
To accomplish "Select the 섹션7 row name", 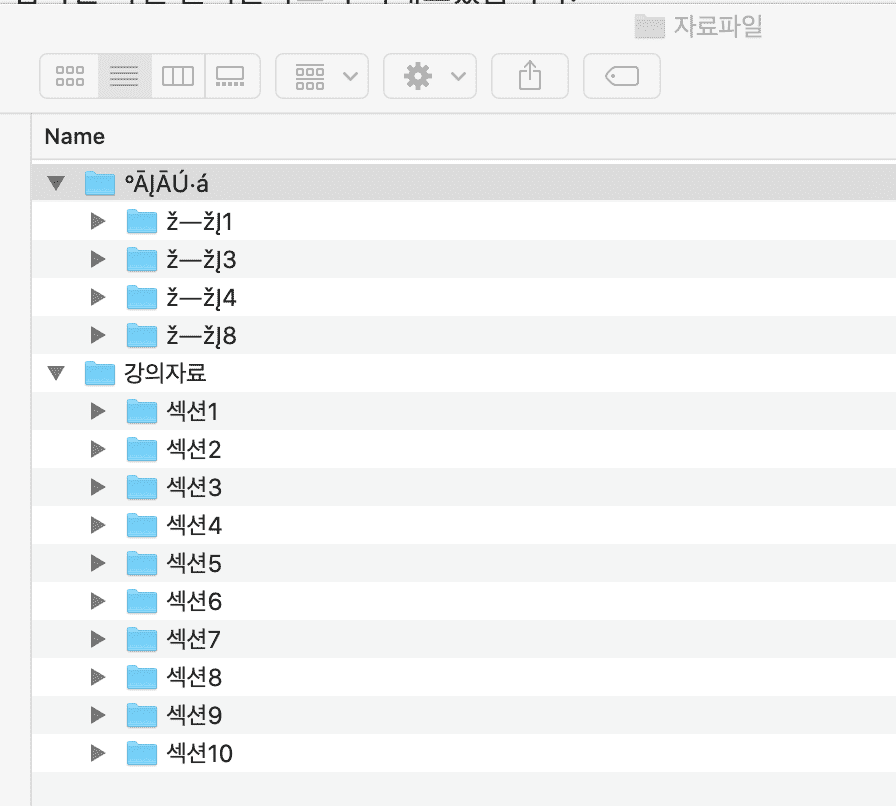I will pyautogui.click(x=194, y=639).
